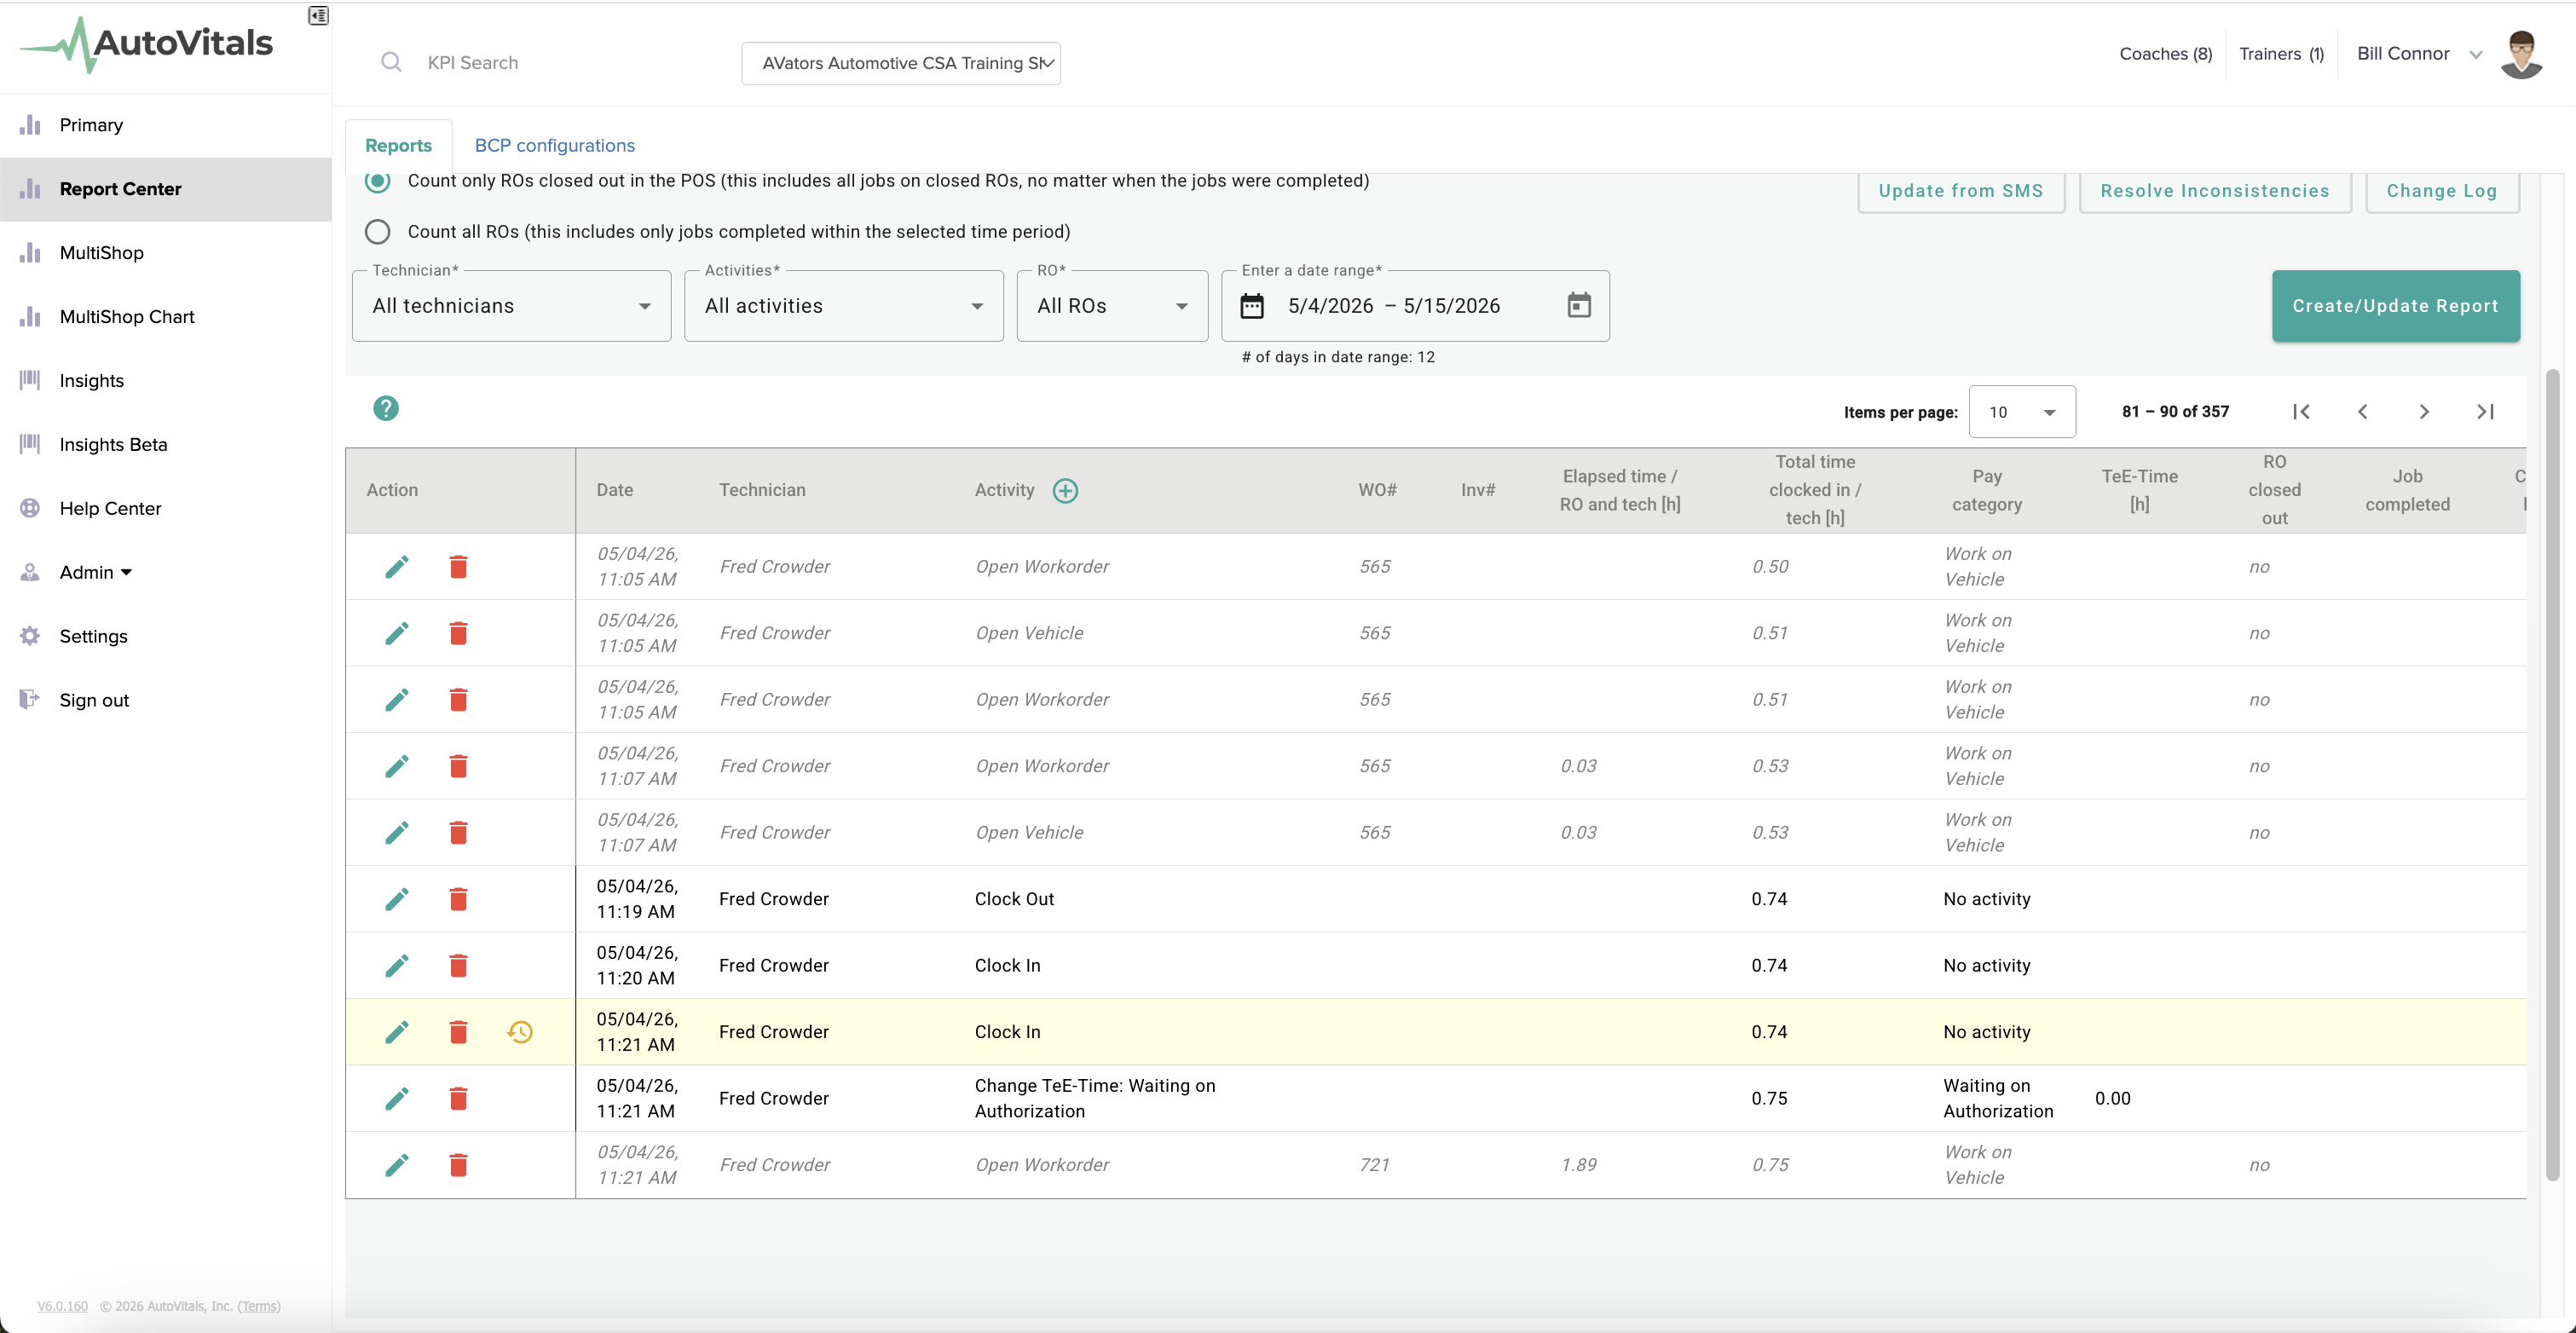Click the Resolve Inconsistencies button
Viewport: 2576px width, 1333px height.
point(2214,191)
